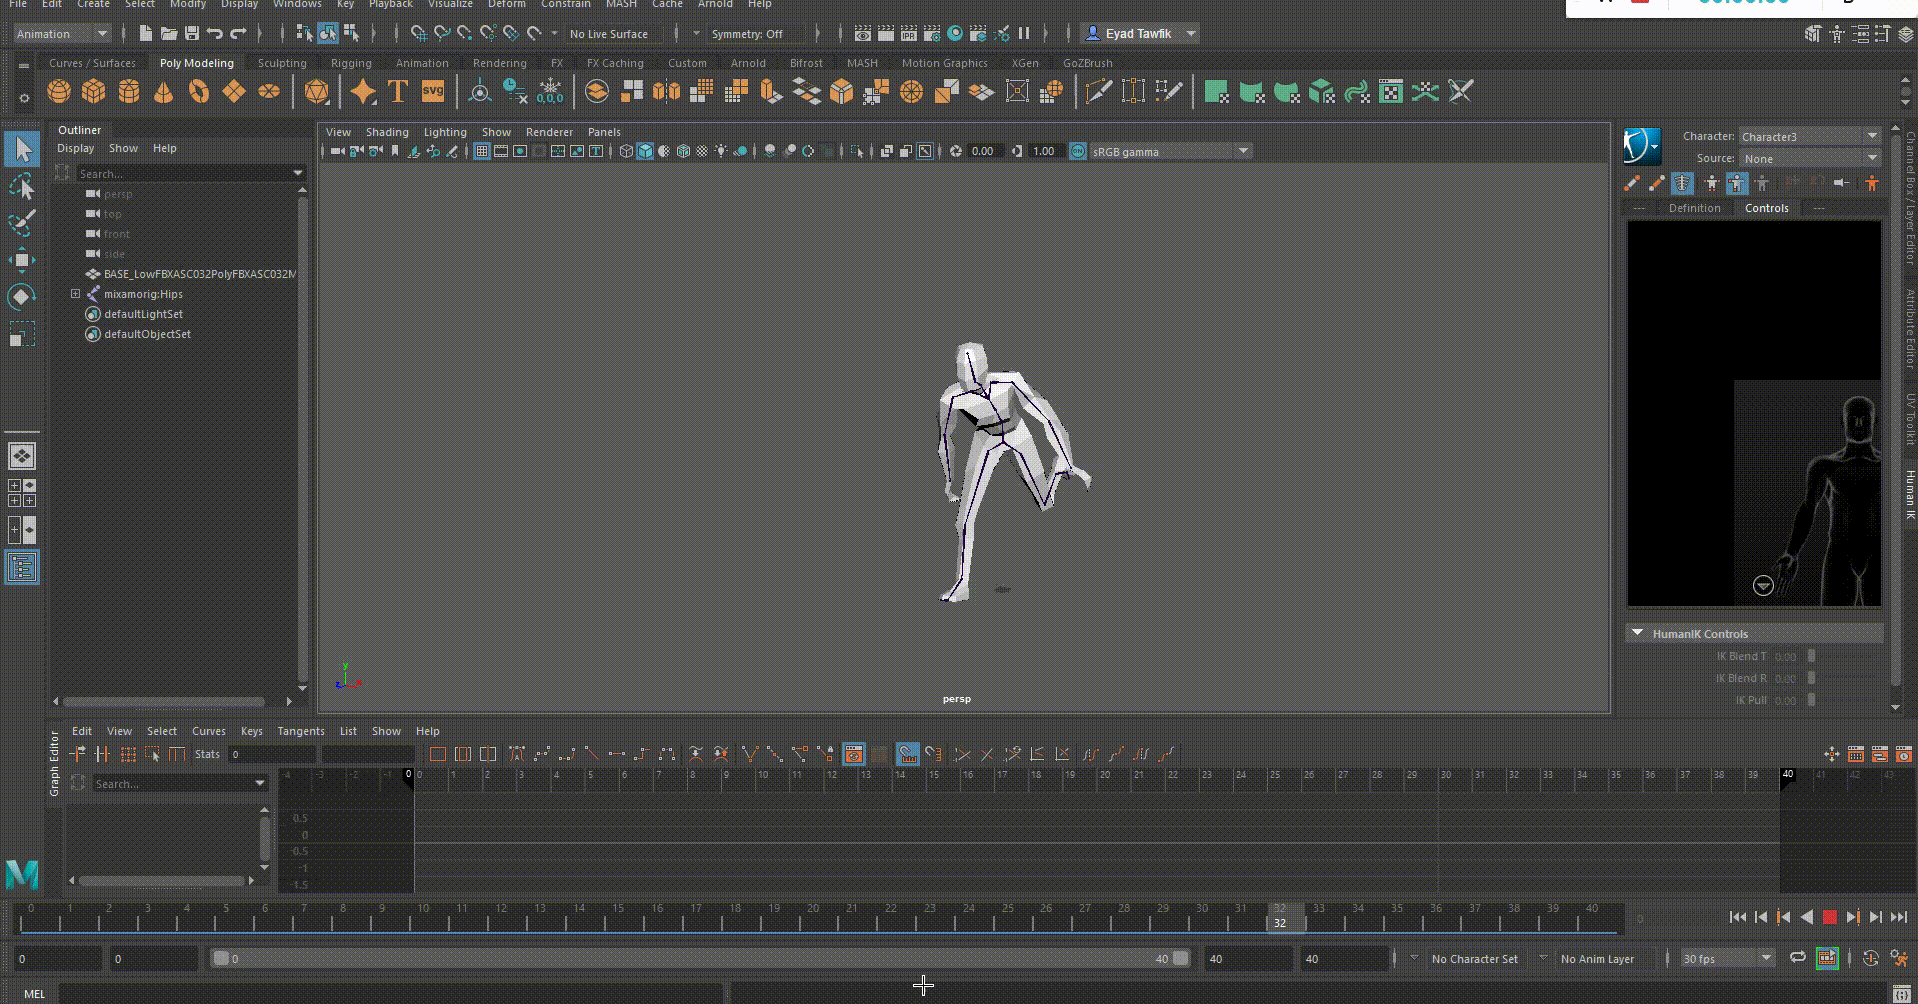Open the sRGB gamma view transform dropdown
Screen dimensions: 1918x1004
[1170, 151]
